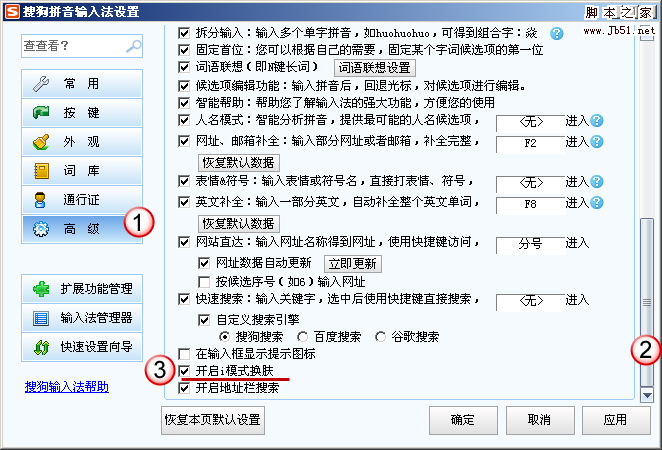The height and width of the screenshot is (450, 662).
Task: Click the list icon for 输入法管理器
Action: [x=41, y=318]
